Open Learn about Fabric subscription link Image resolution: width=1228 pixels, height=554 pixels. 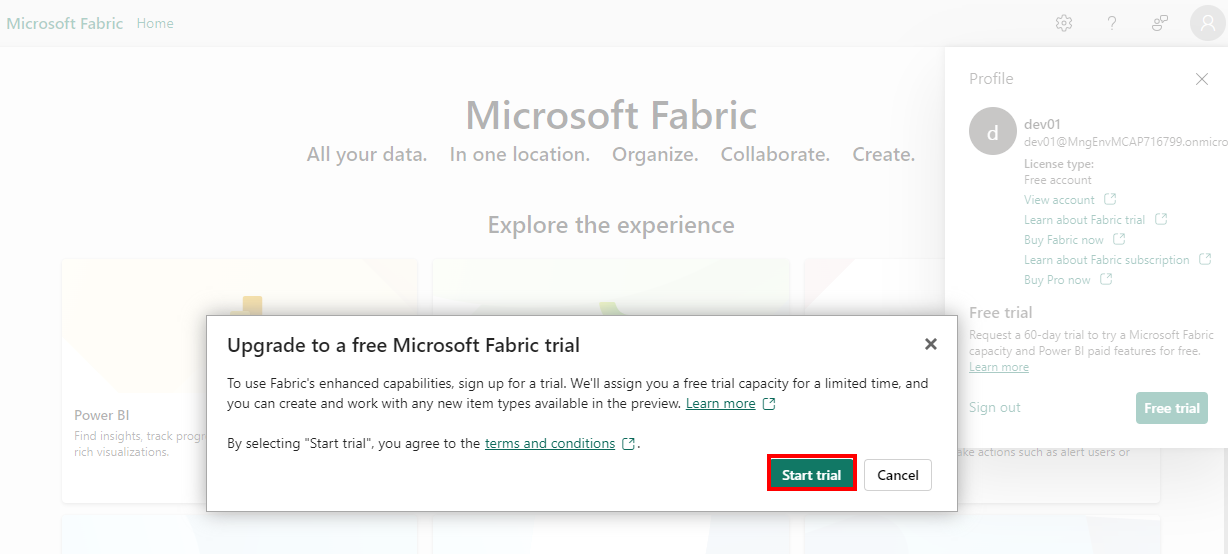tap(1106, 260)
